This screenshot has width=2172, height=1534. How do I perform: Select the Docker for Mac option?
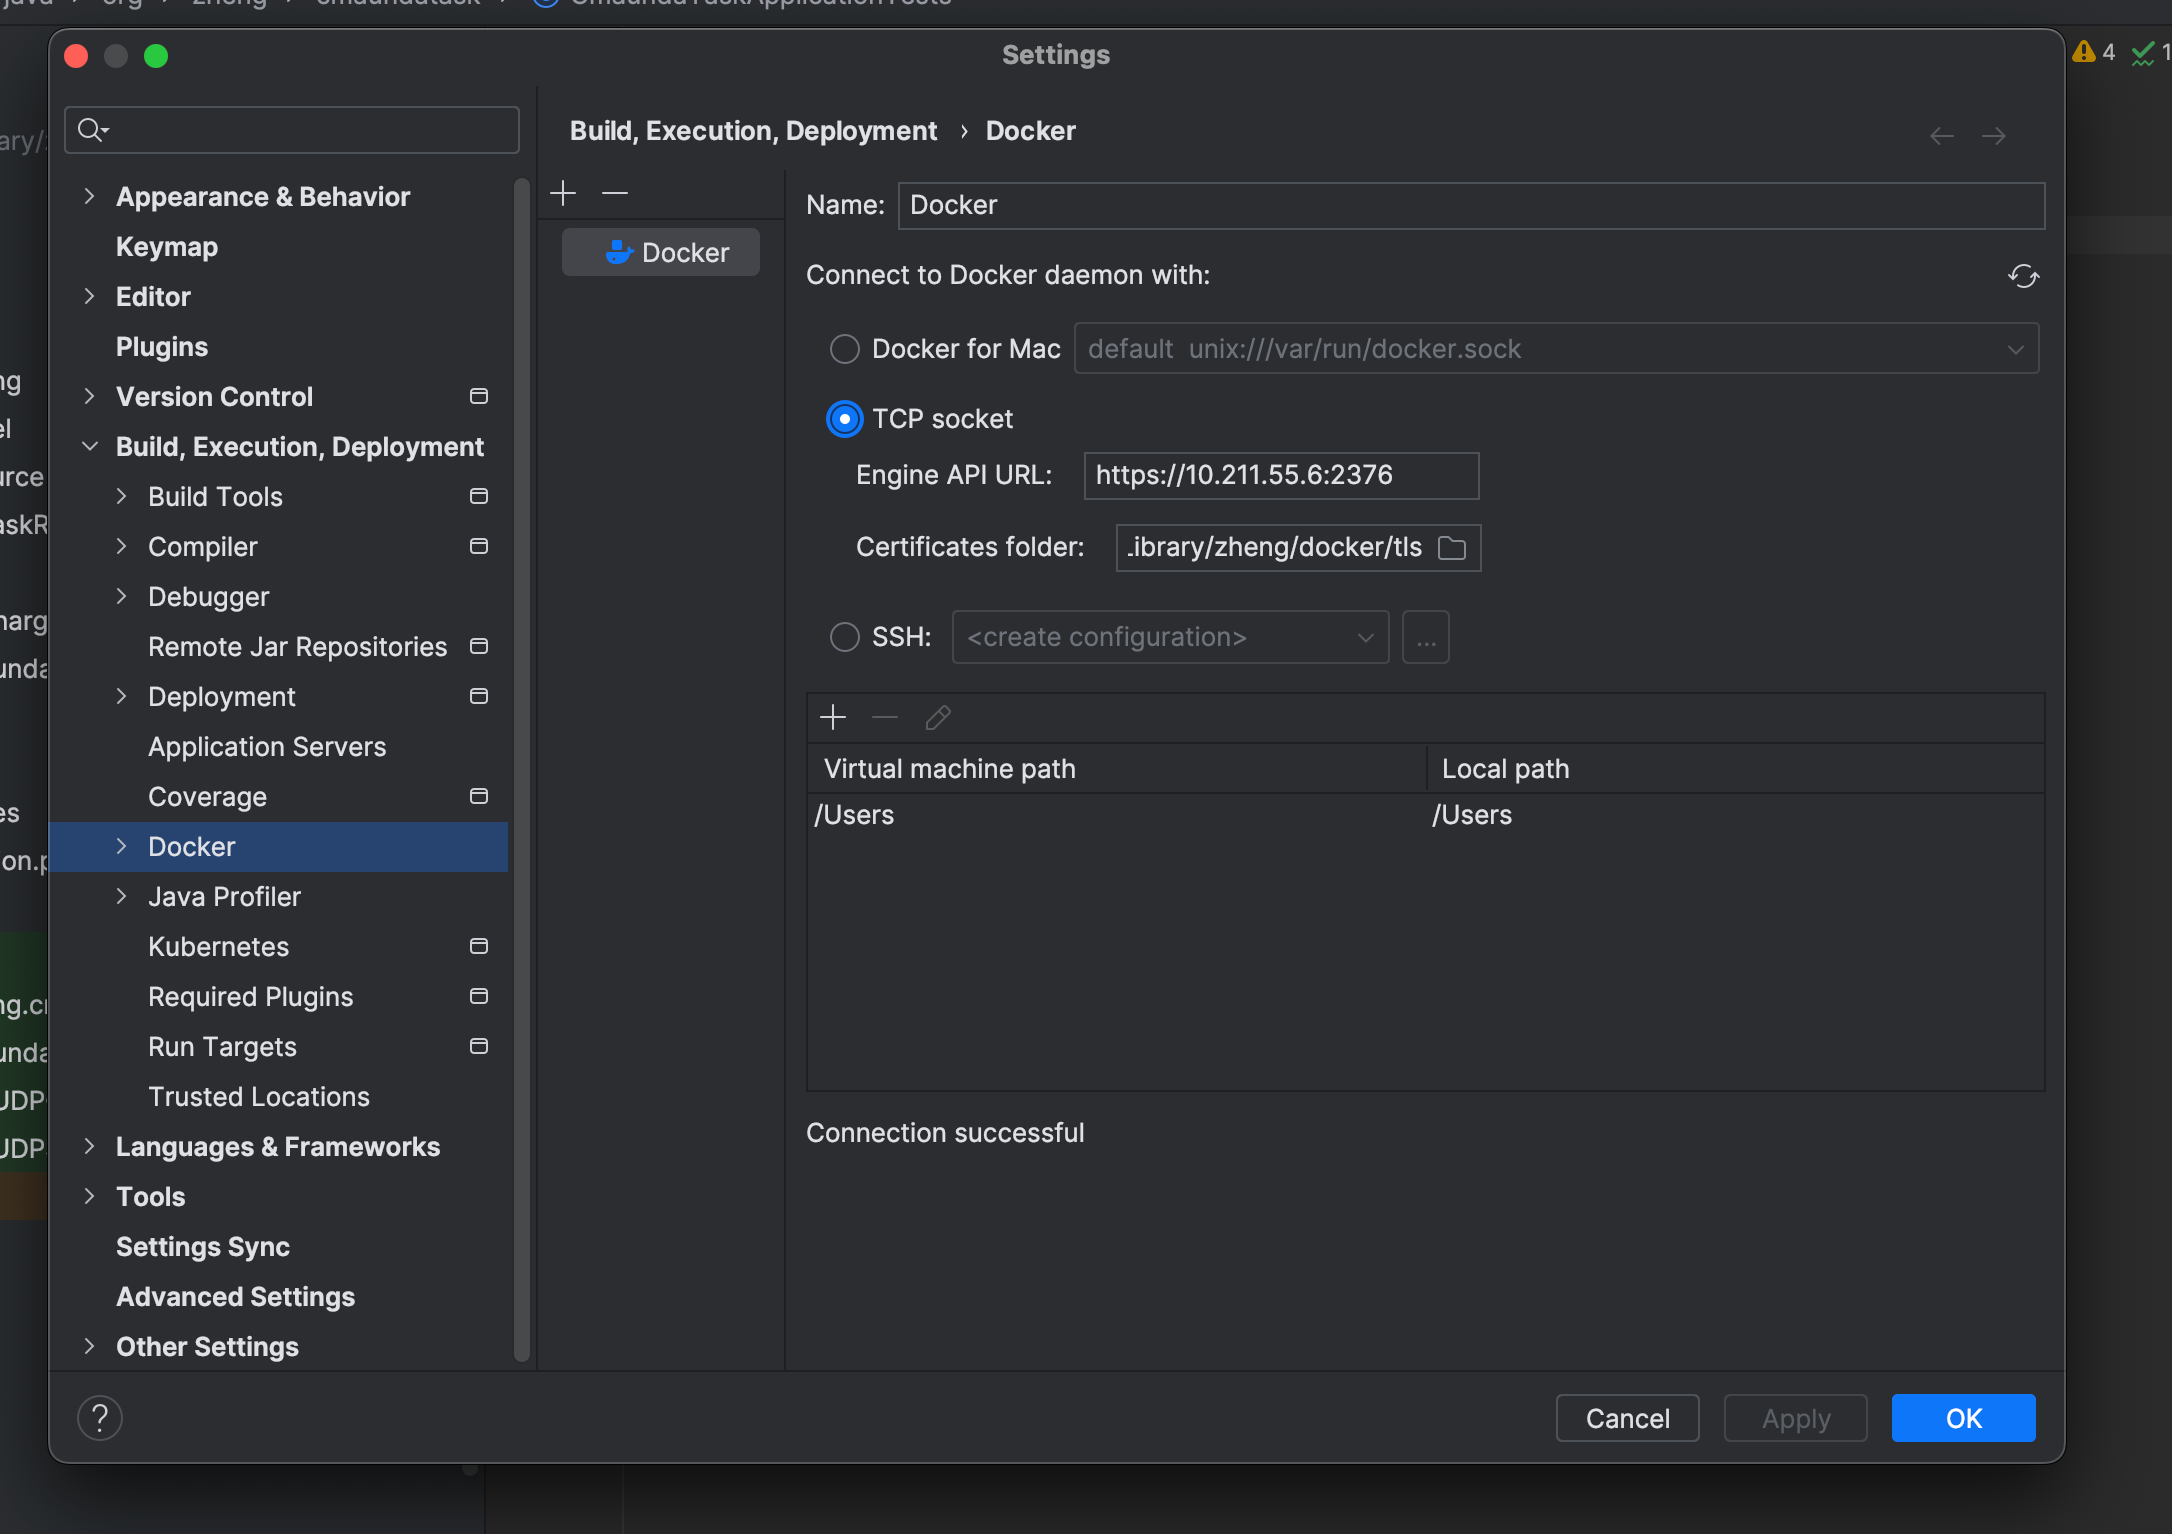click(x=845, y=349)
